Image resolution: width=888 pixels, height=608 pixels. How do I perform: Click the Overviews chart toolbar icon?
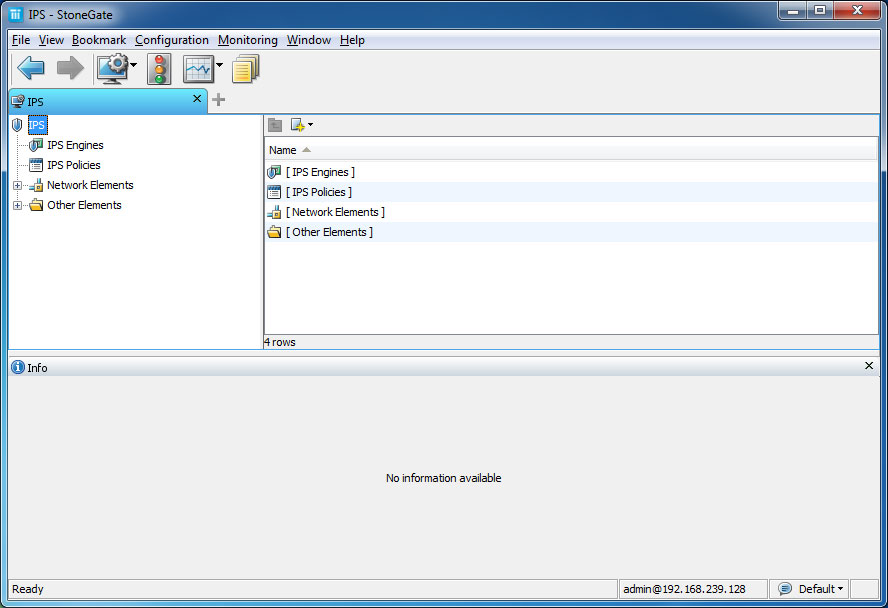pyautogui.click(x=198, y=69)
